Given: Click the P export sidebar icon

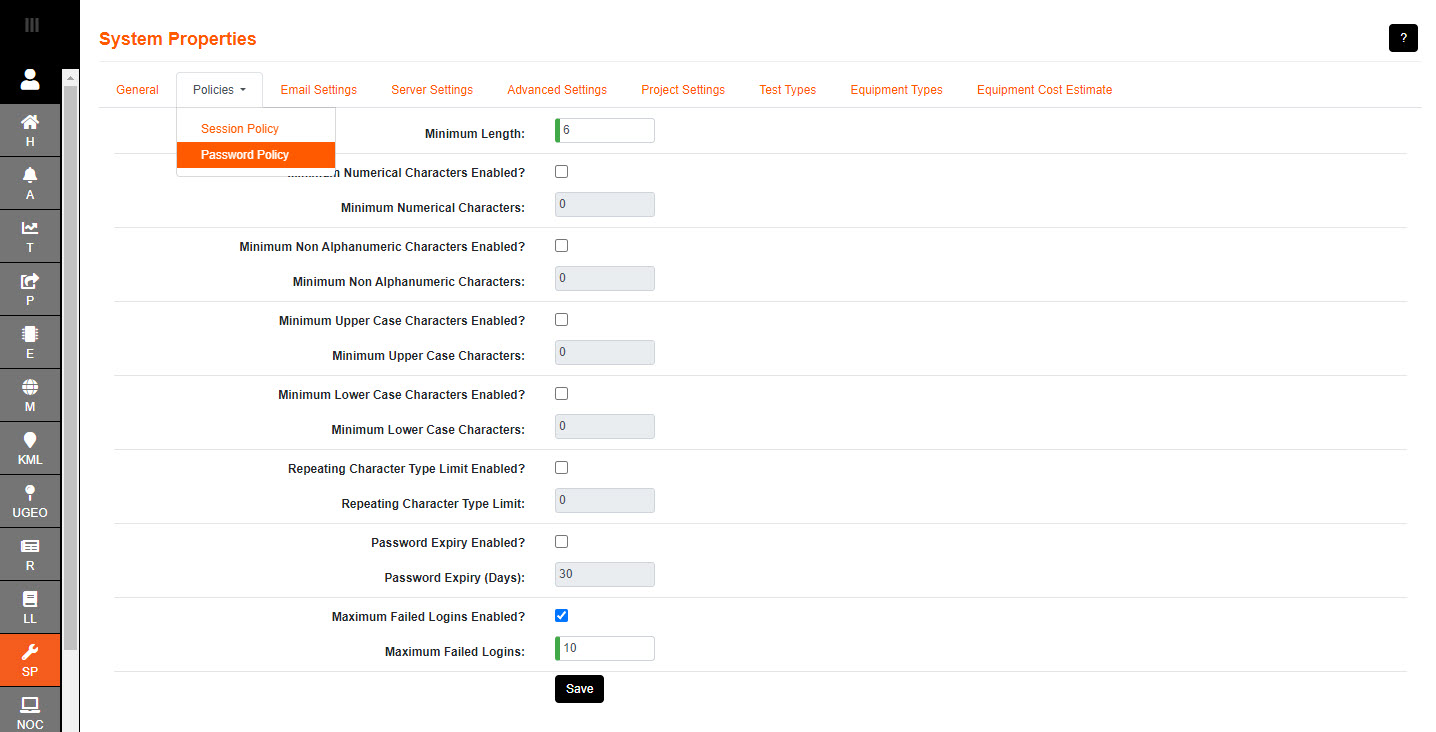Looking at the screenshot, I should [x=30, y=289].
